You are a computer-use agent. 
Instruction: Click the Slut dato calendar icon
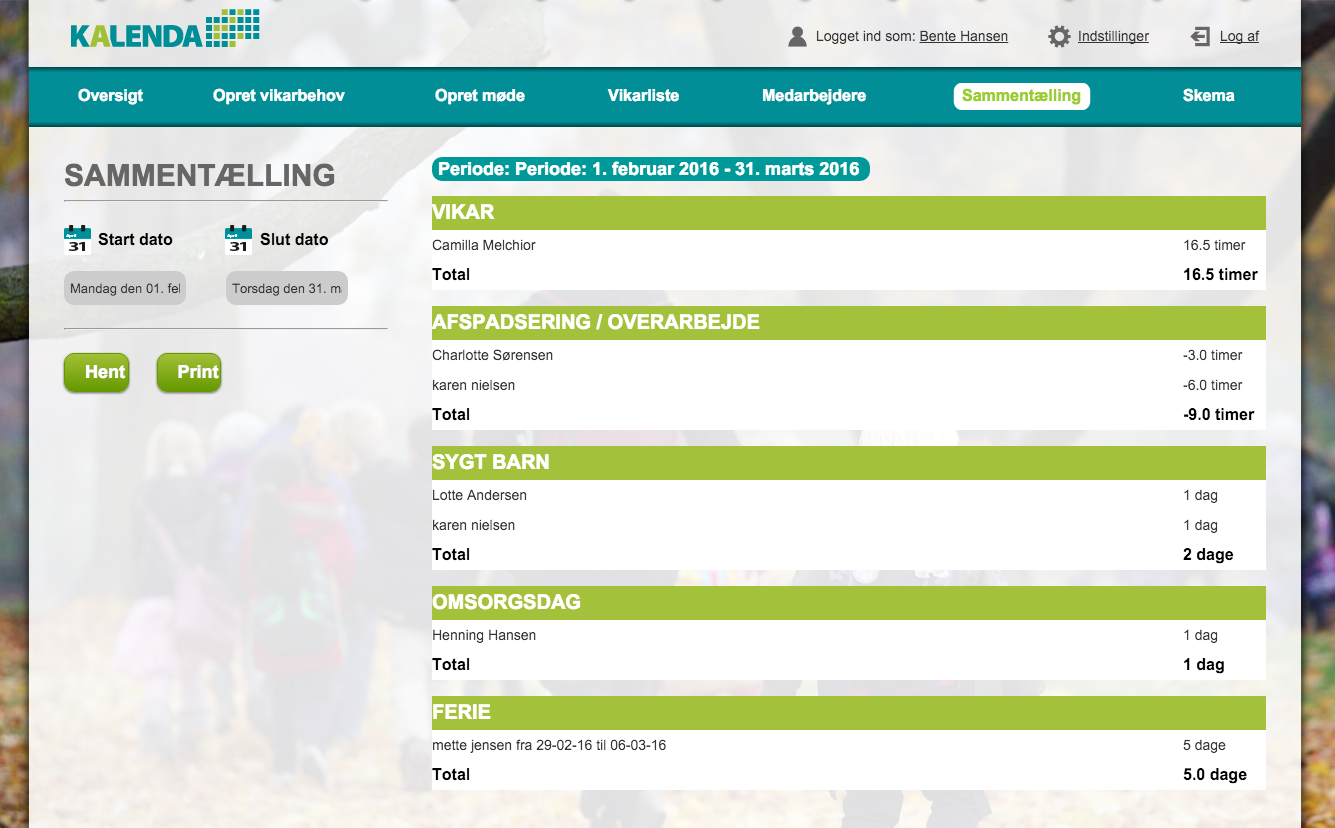pos(238,240)
